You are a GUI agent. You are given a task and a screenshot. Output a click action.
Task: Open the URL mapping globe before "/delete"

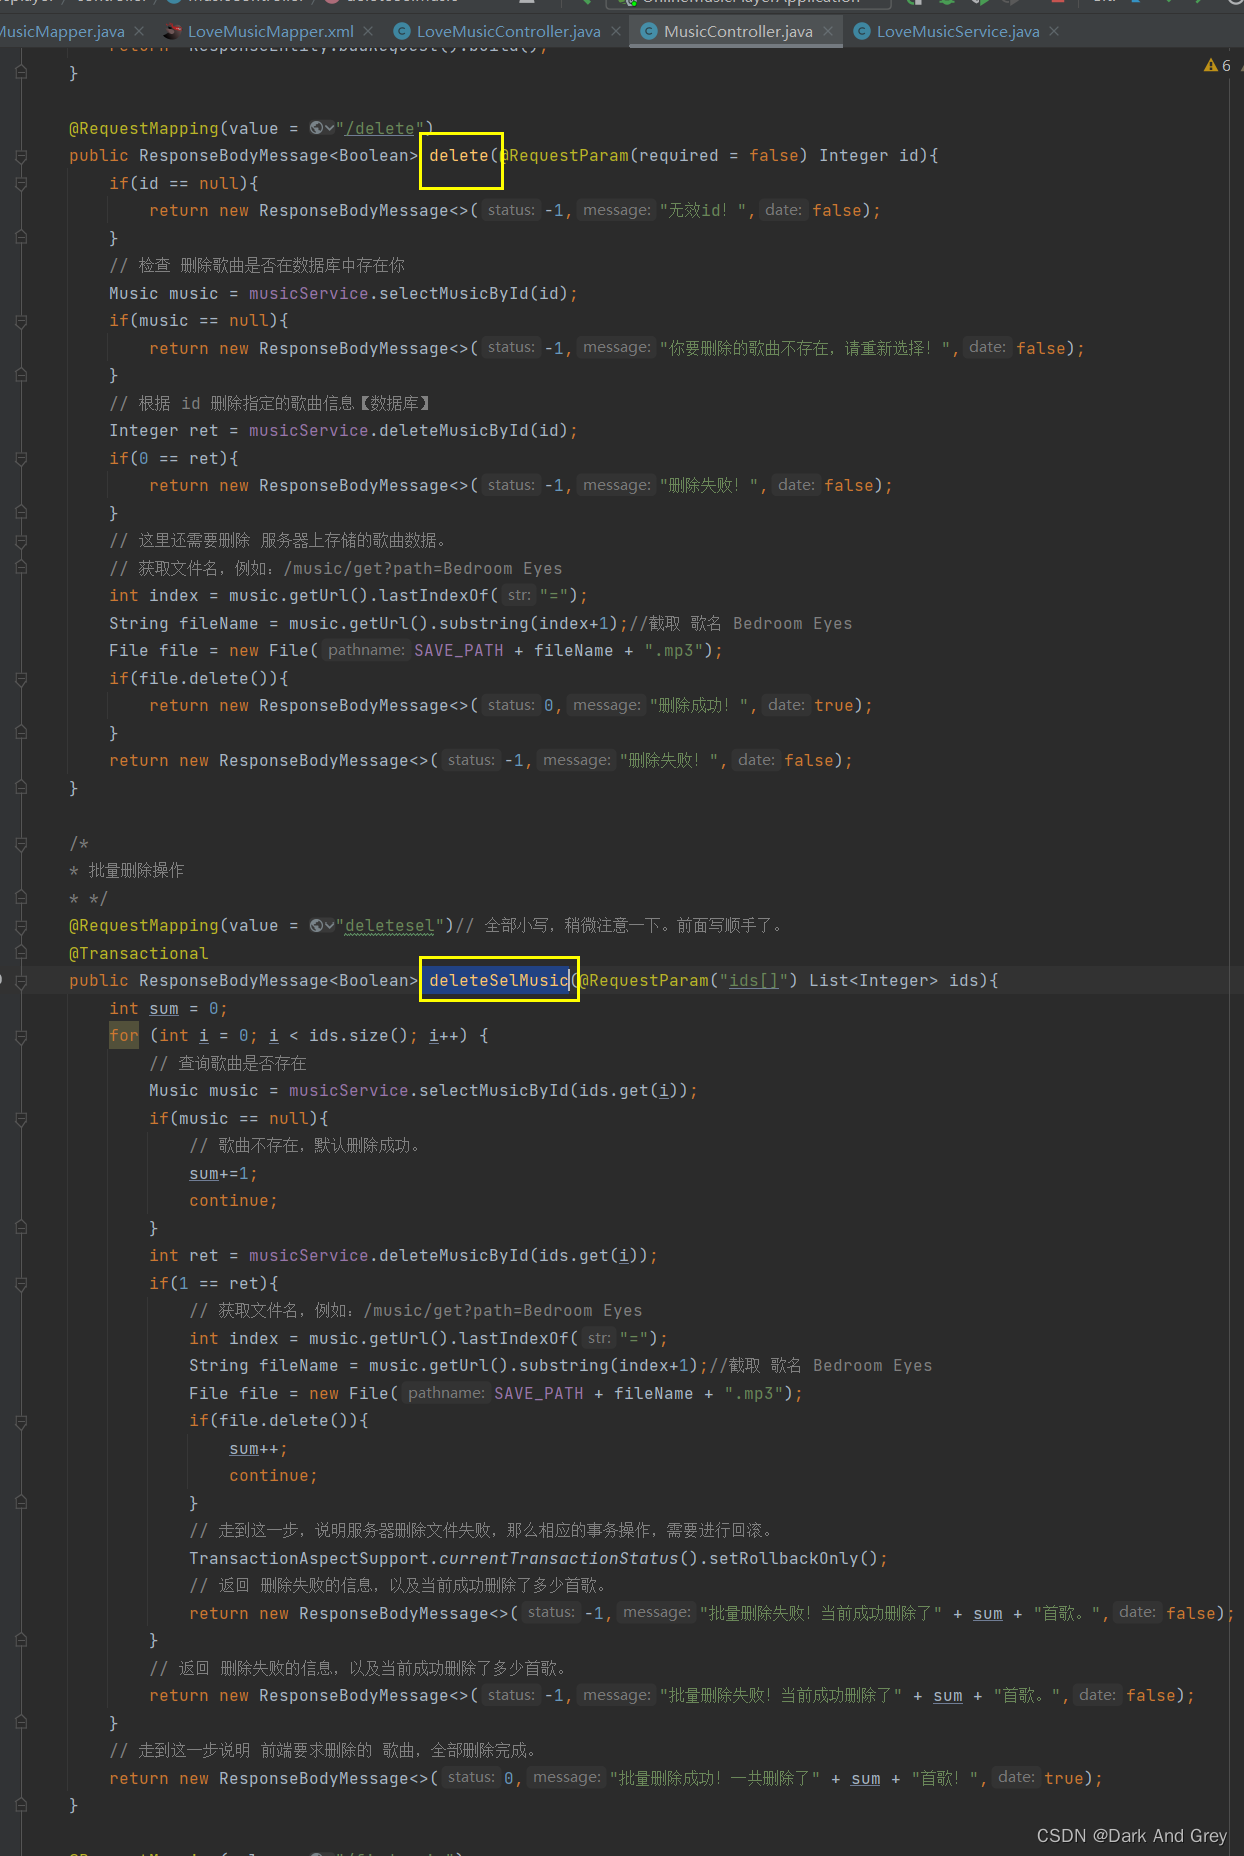pyautogui.click(x=322, y=128)
